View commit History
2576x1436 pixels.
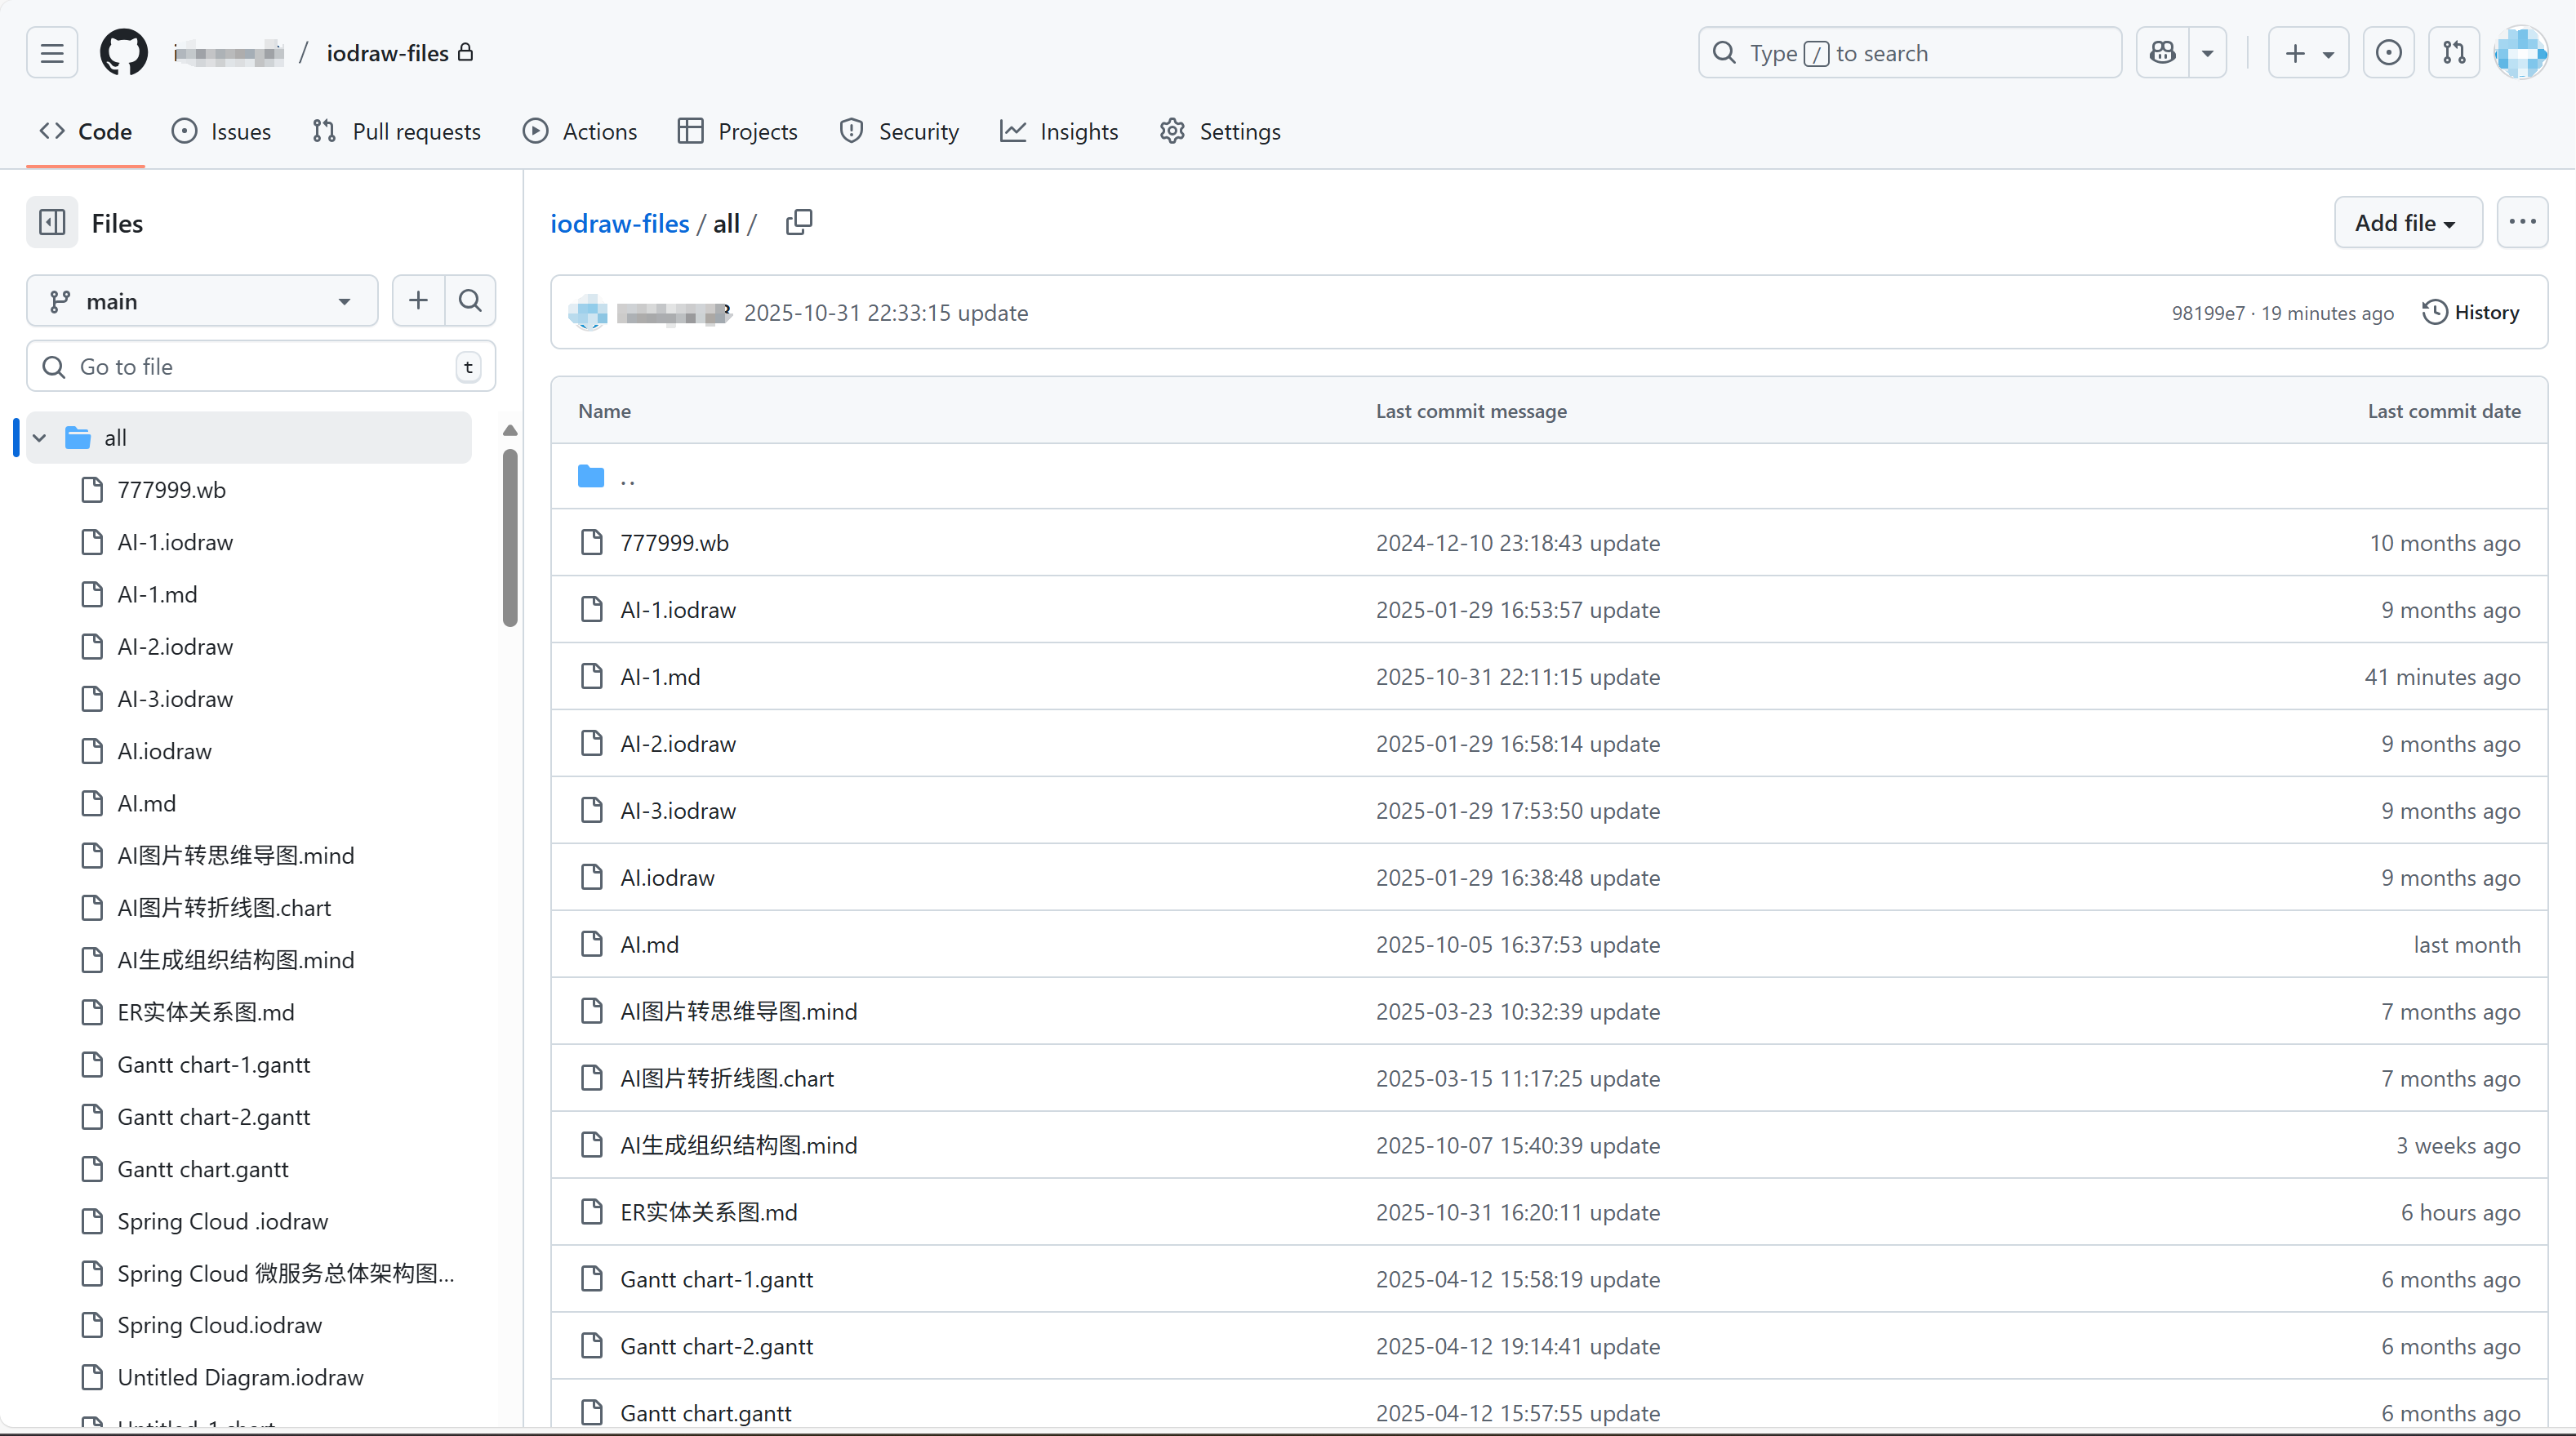click(2471, 312)
